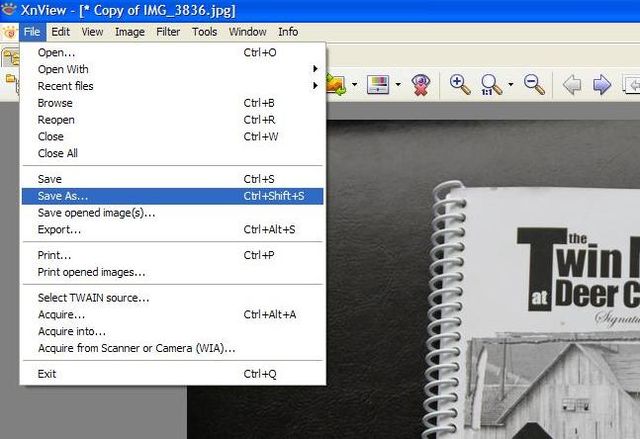Viewport: 640px width, 439px height.
Task: Choose the highlighted Save As... entry
Action: [173, 196]
